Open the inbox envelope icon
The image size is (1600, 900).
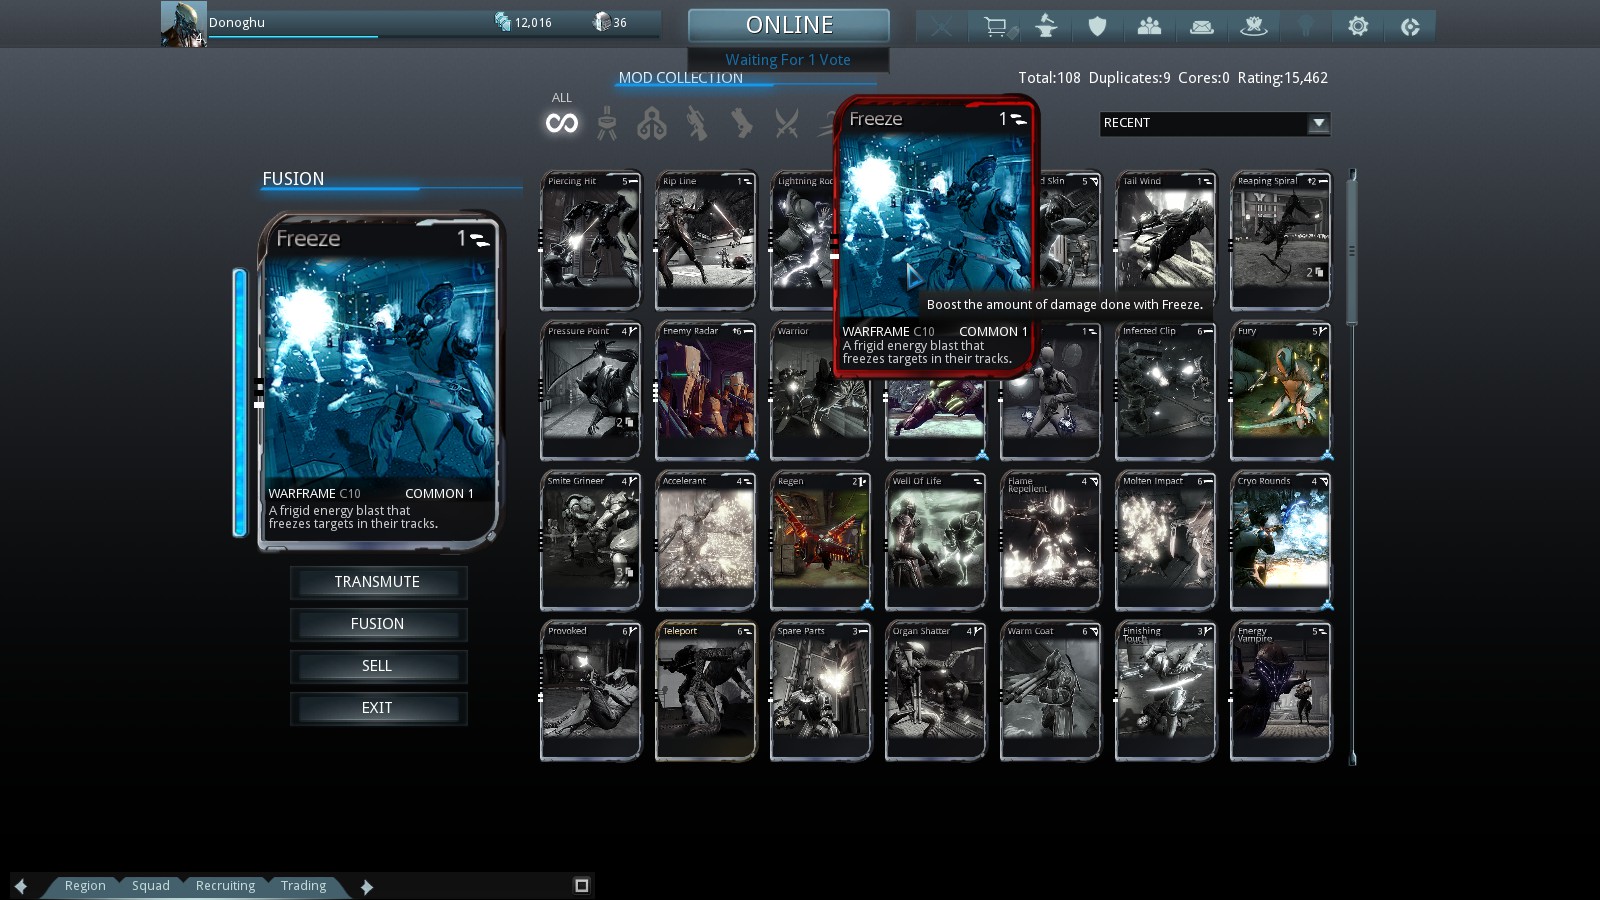pos(1201,27)
